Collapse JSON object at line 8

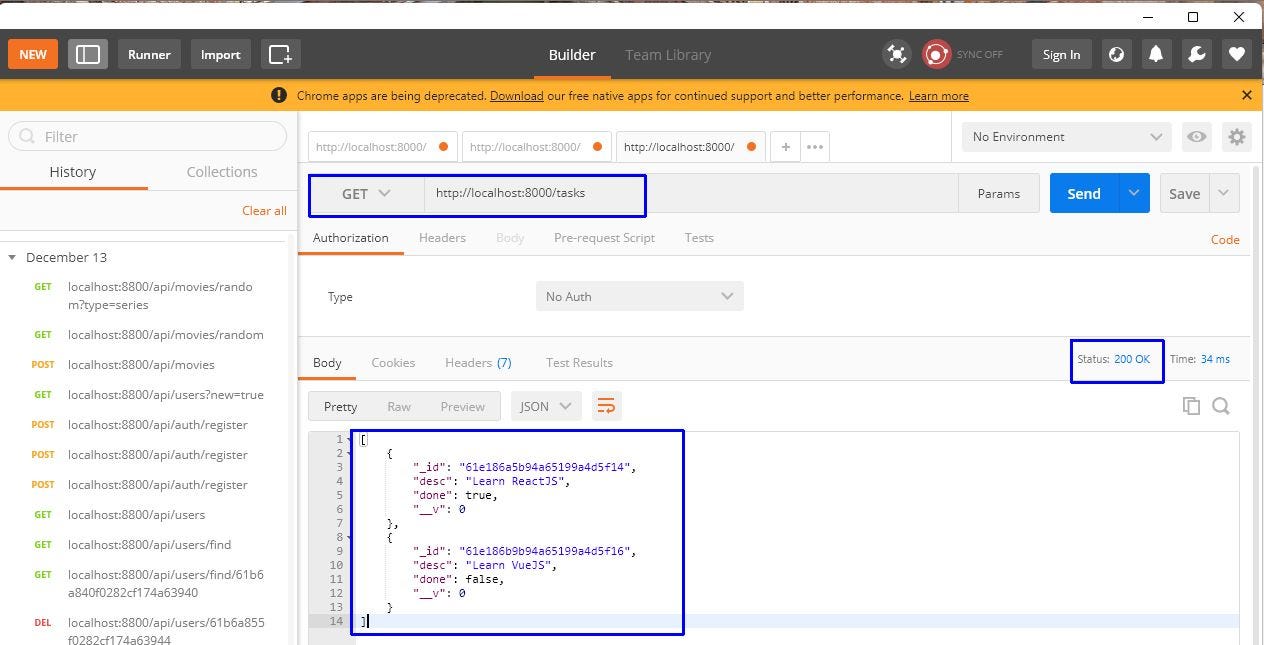[x=351, y=538]
